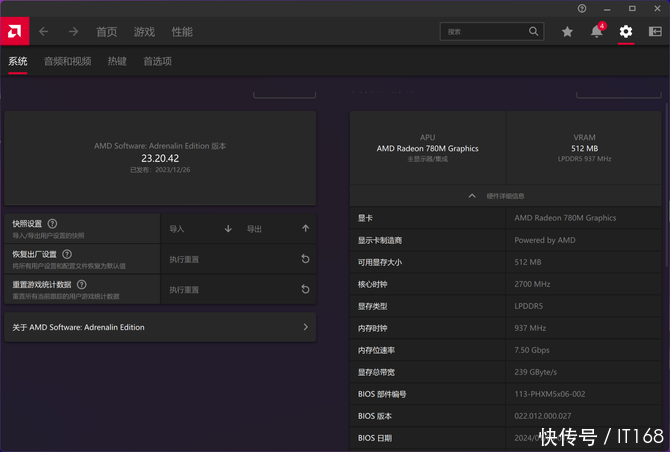
Task: Click help icon next to 快照设置
Action: coord(52,224)
